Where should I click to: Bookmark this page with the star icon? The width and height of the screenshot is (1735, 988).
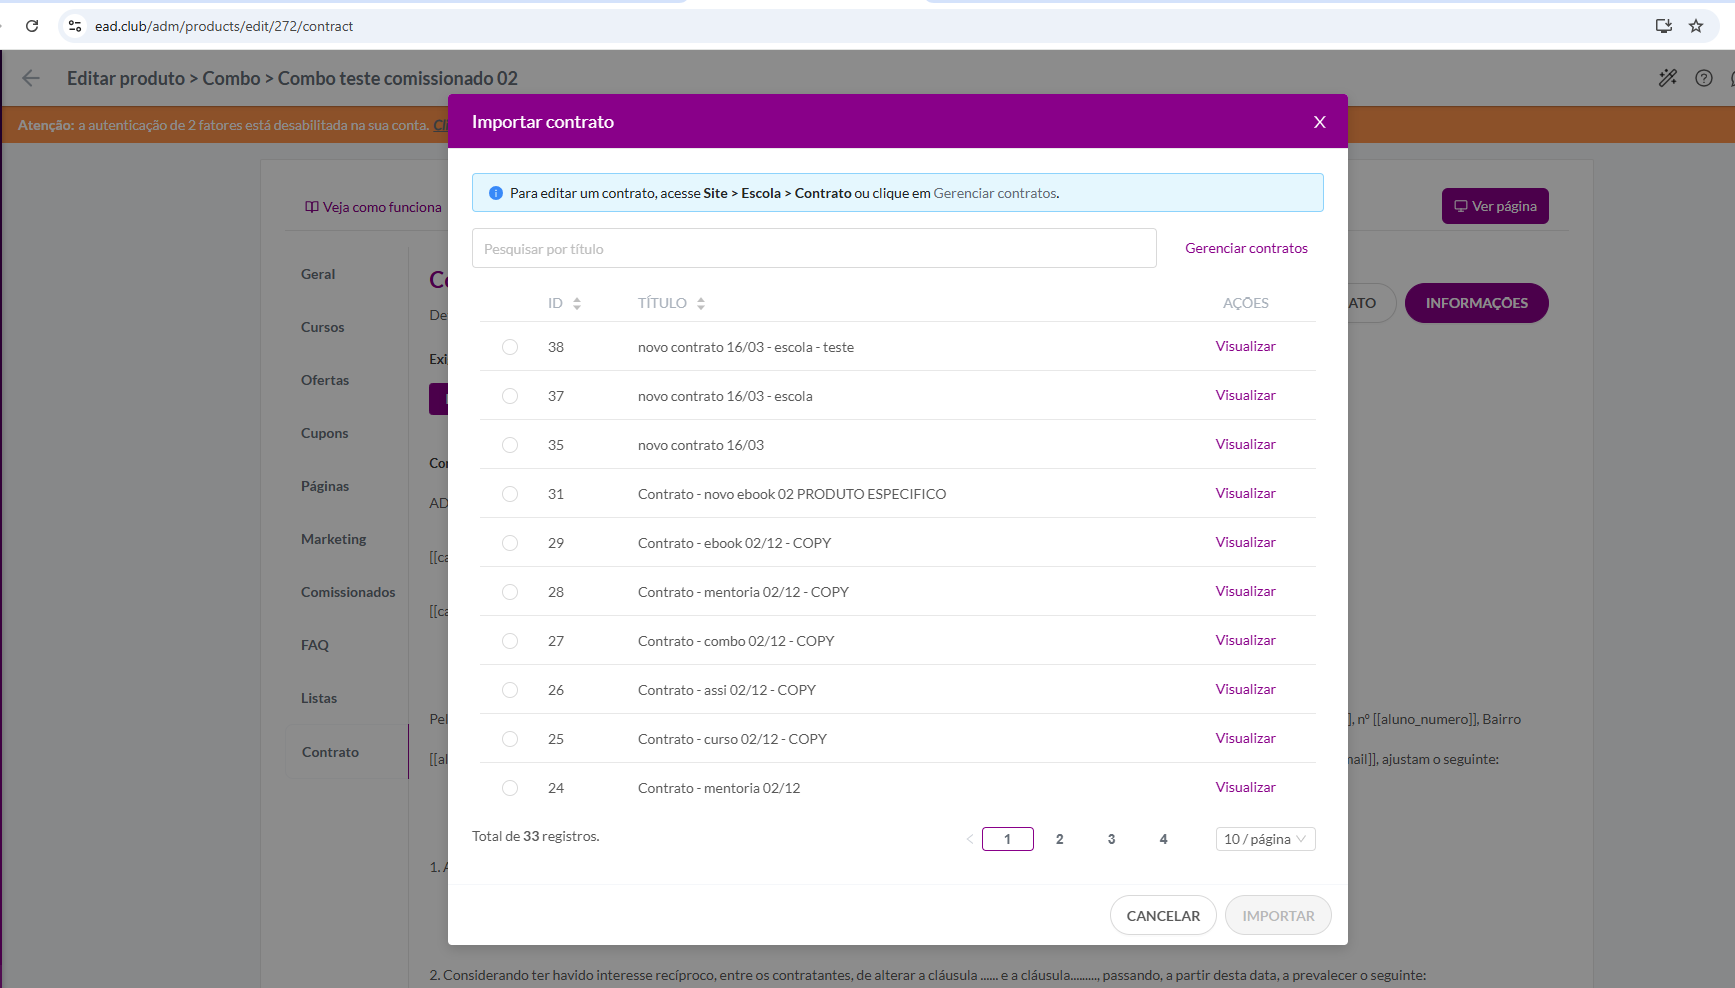(1696, 26)
